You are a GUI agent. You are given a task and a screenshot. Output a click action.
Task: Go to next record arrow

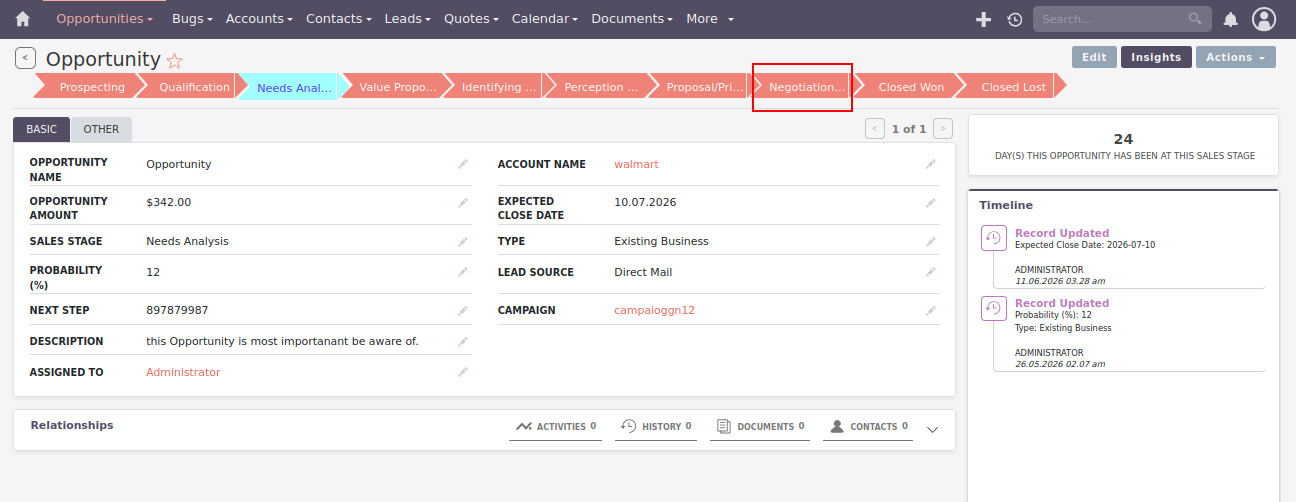coord(943,128)
